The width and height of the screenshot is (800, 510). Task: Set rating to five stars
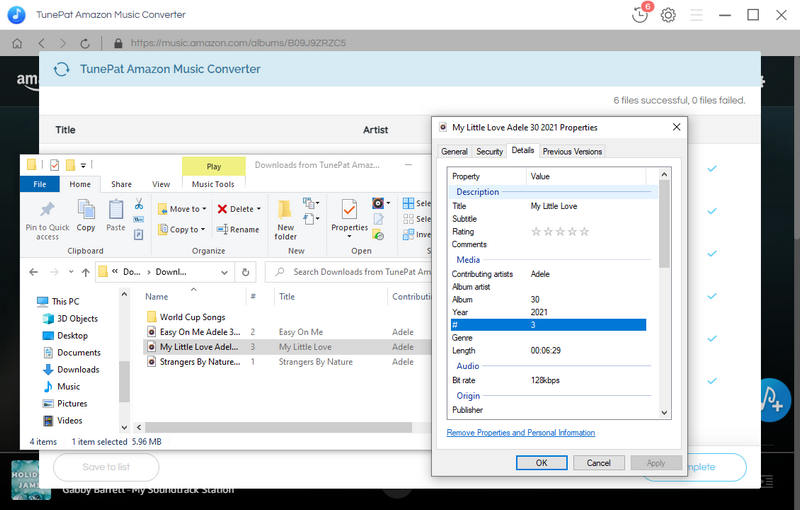(585, 231)
